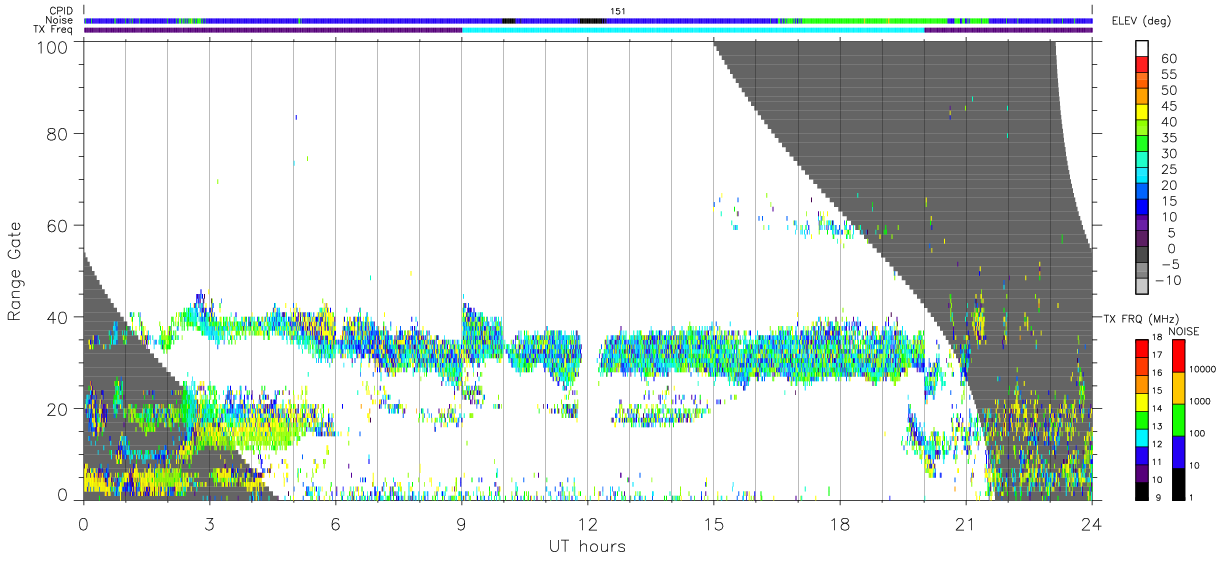Click the x-axis tick label '12'
Screen dimensions: 1228x567
coord(588,523)
